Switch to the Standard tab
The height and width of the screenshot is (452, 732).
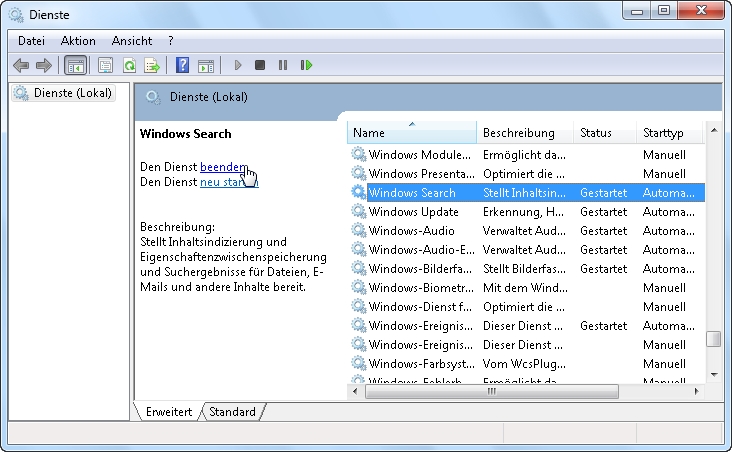point(232,412)
